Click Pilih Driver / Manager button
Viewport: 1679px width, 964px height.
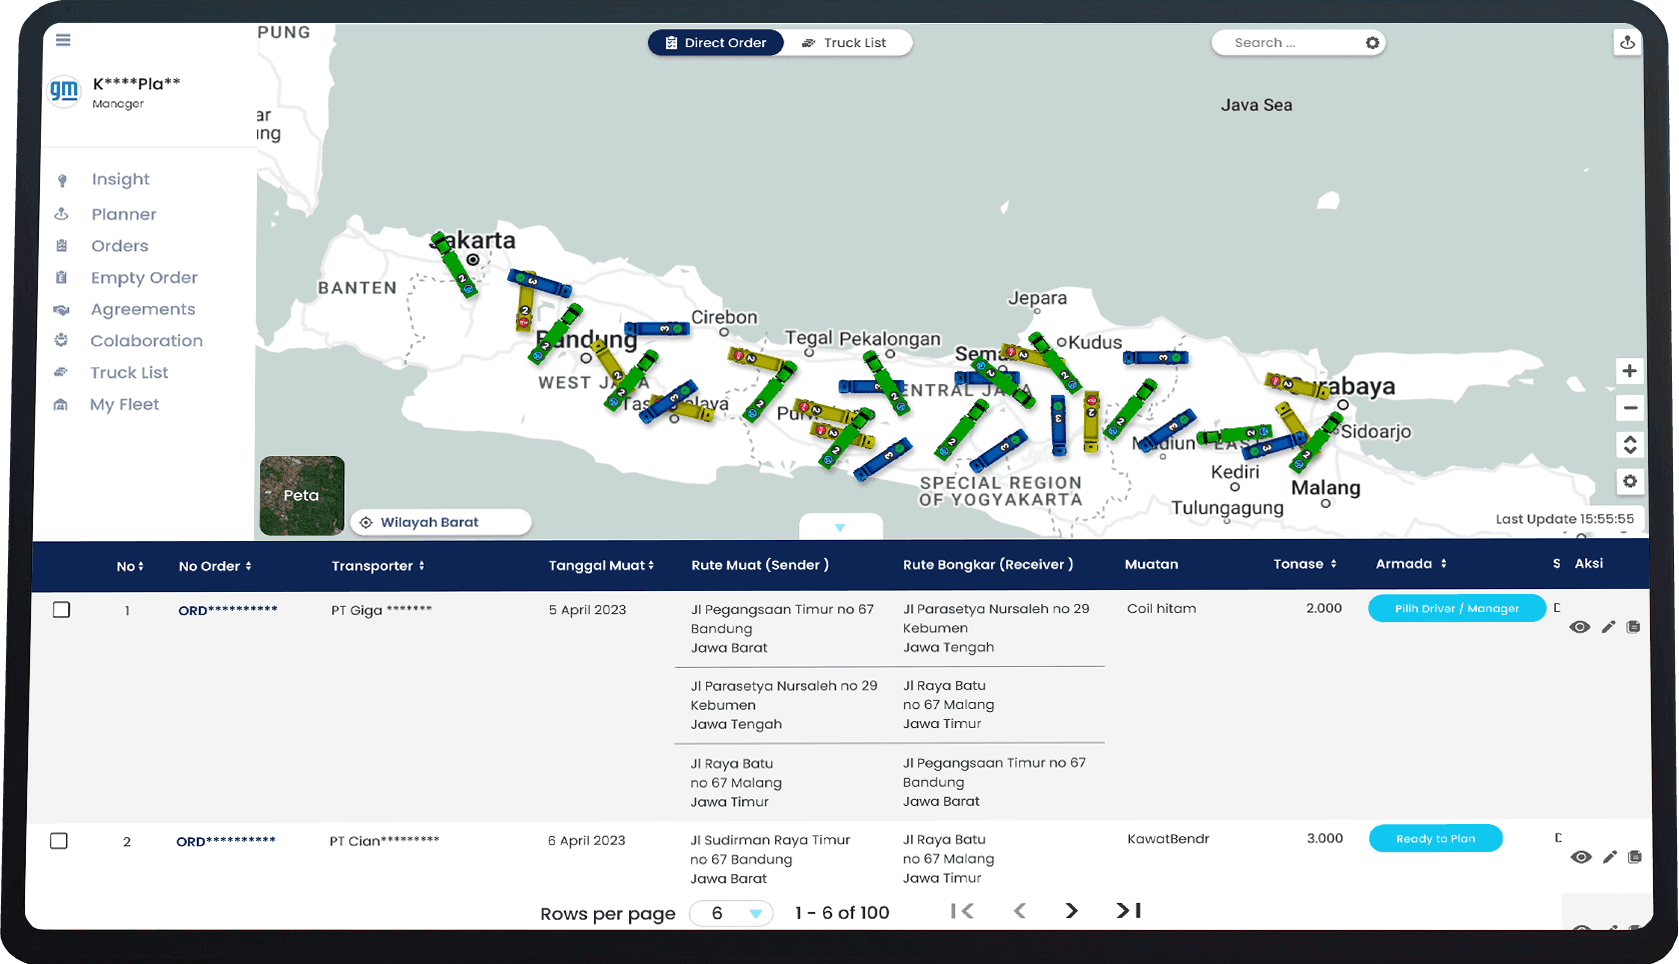tap(1457, 608)
